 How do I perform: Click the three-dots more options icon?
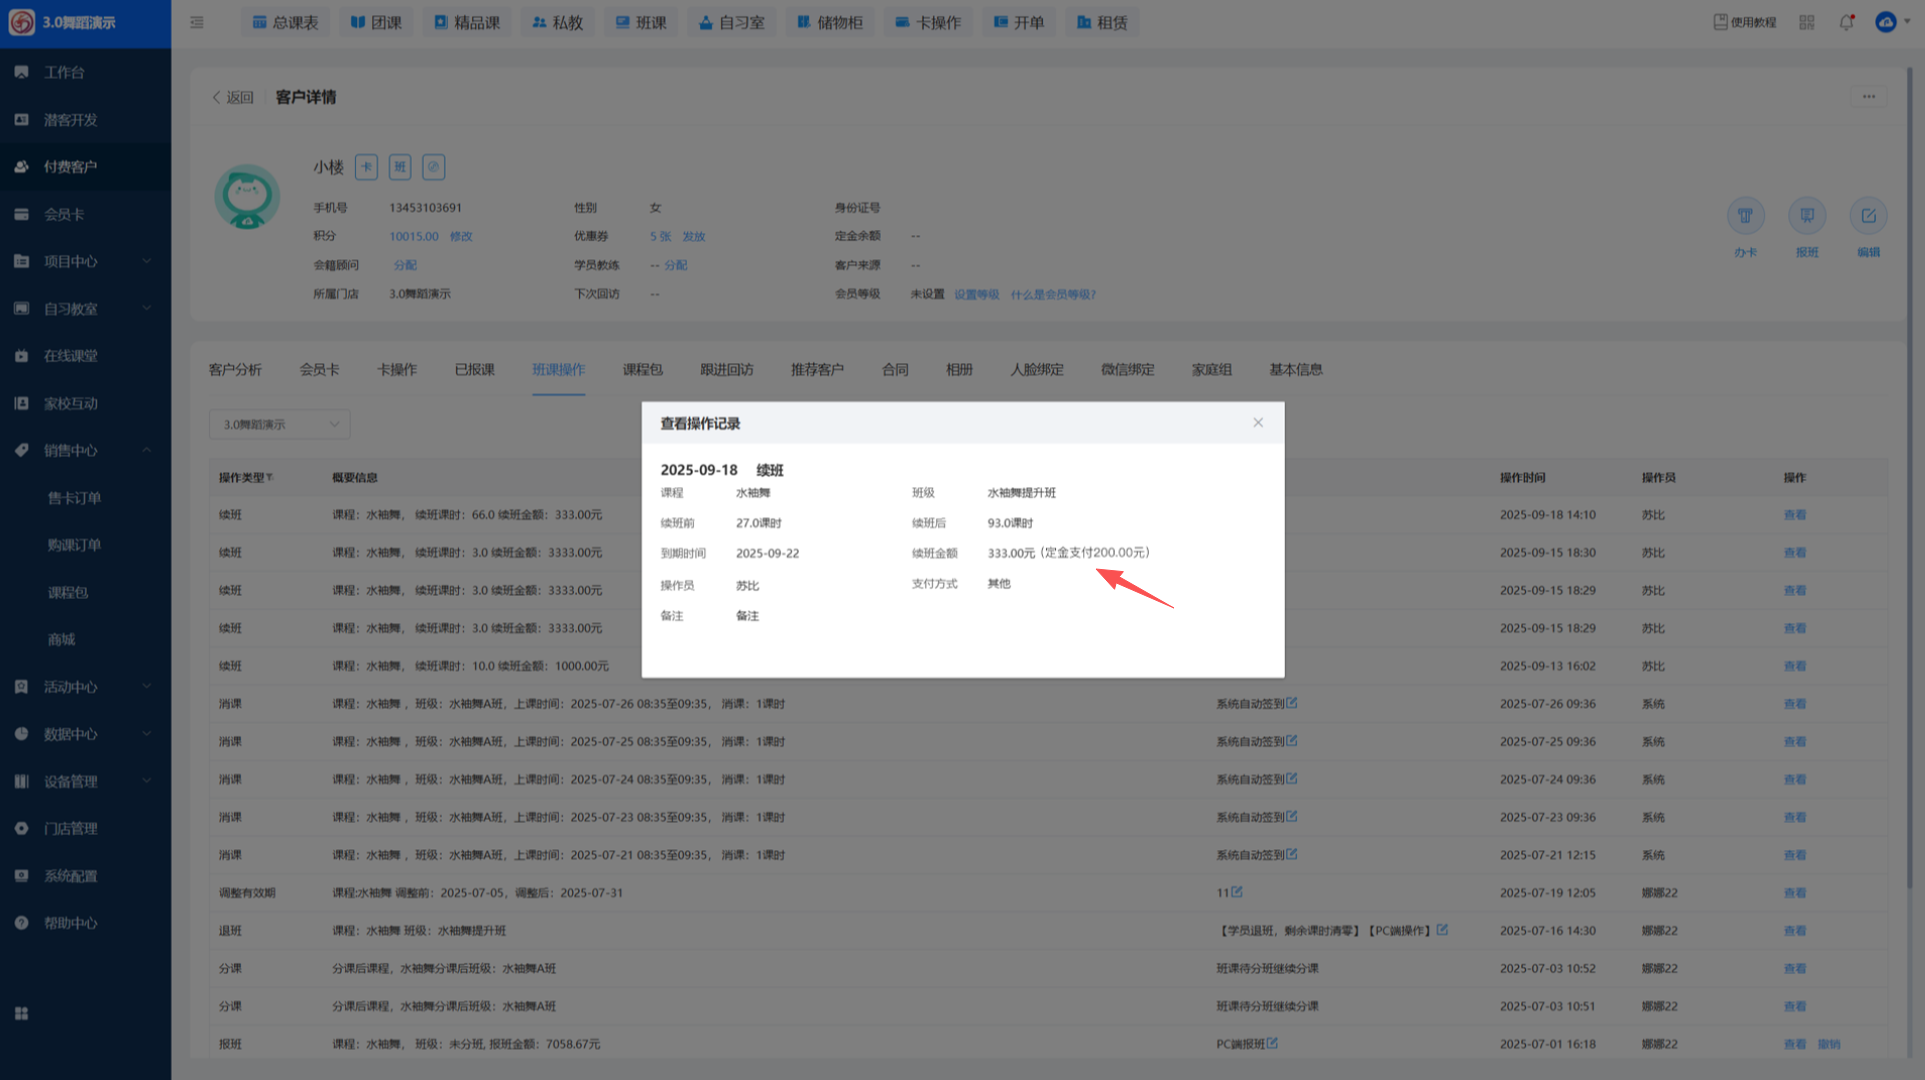pyautogui.click(x=1868, y=97)
